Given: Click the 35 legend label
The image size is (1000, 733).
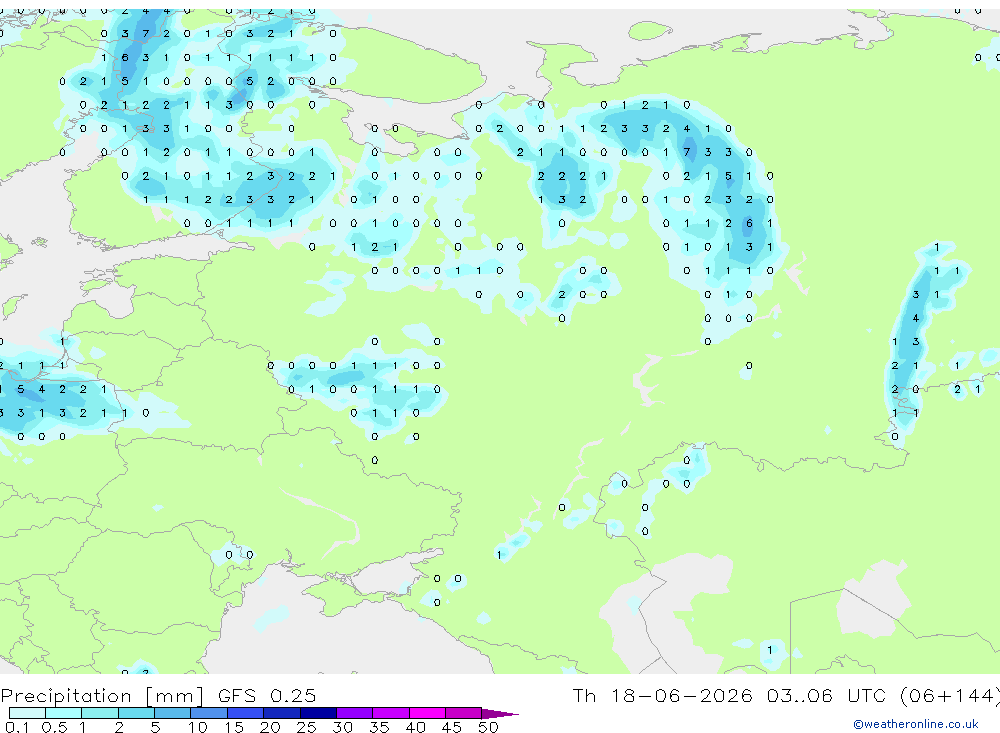Looking at the screenshot, I should coord(379,727).
